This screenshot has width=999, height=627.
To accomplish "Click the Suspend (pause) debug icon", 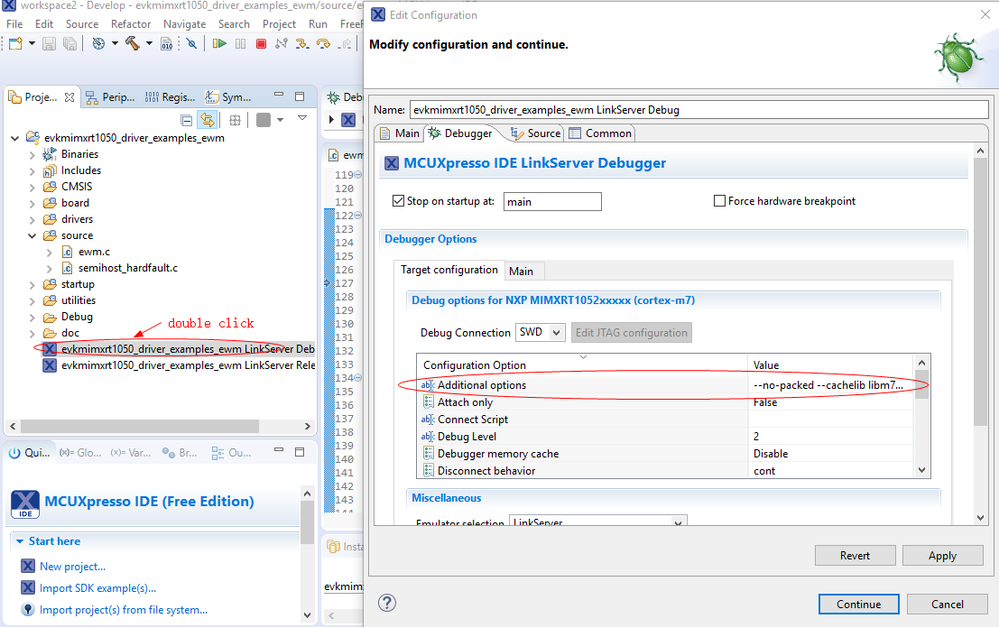I will point(240,43).
